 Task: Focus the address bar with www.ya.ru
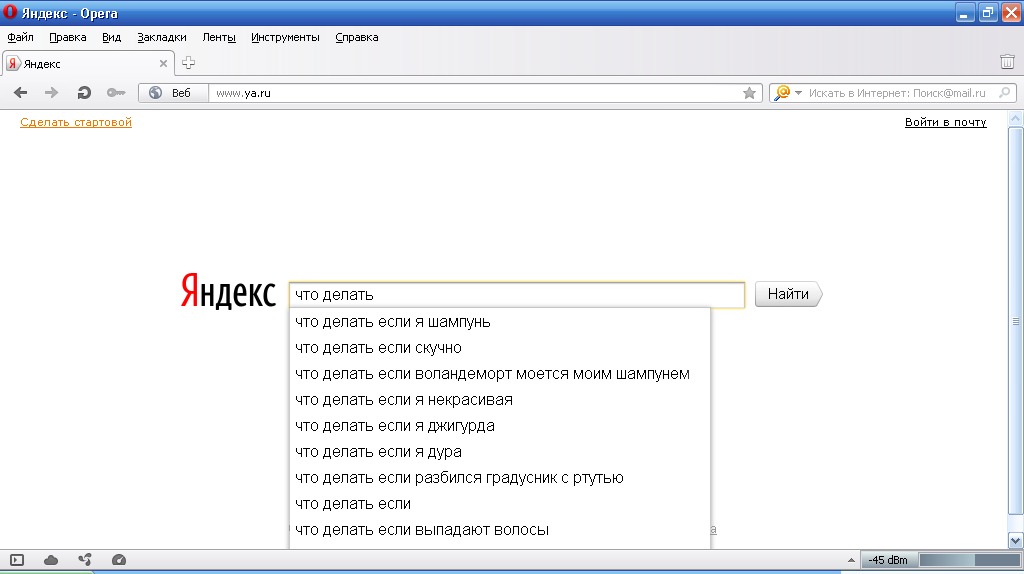tap(475, 93)
